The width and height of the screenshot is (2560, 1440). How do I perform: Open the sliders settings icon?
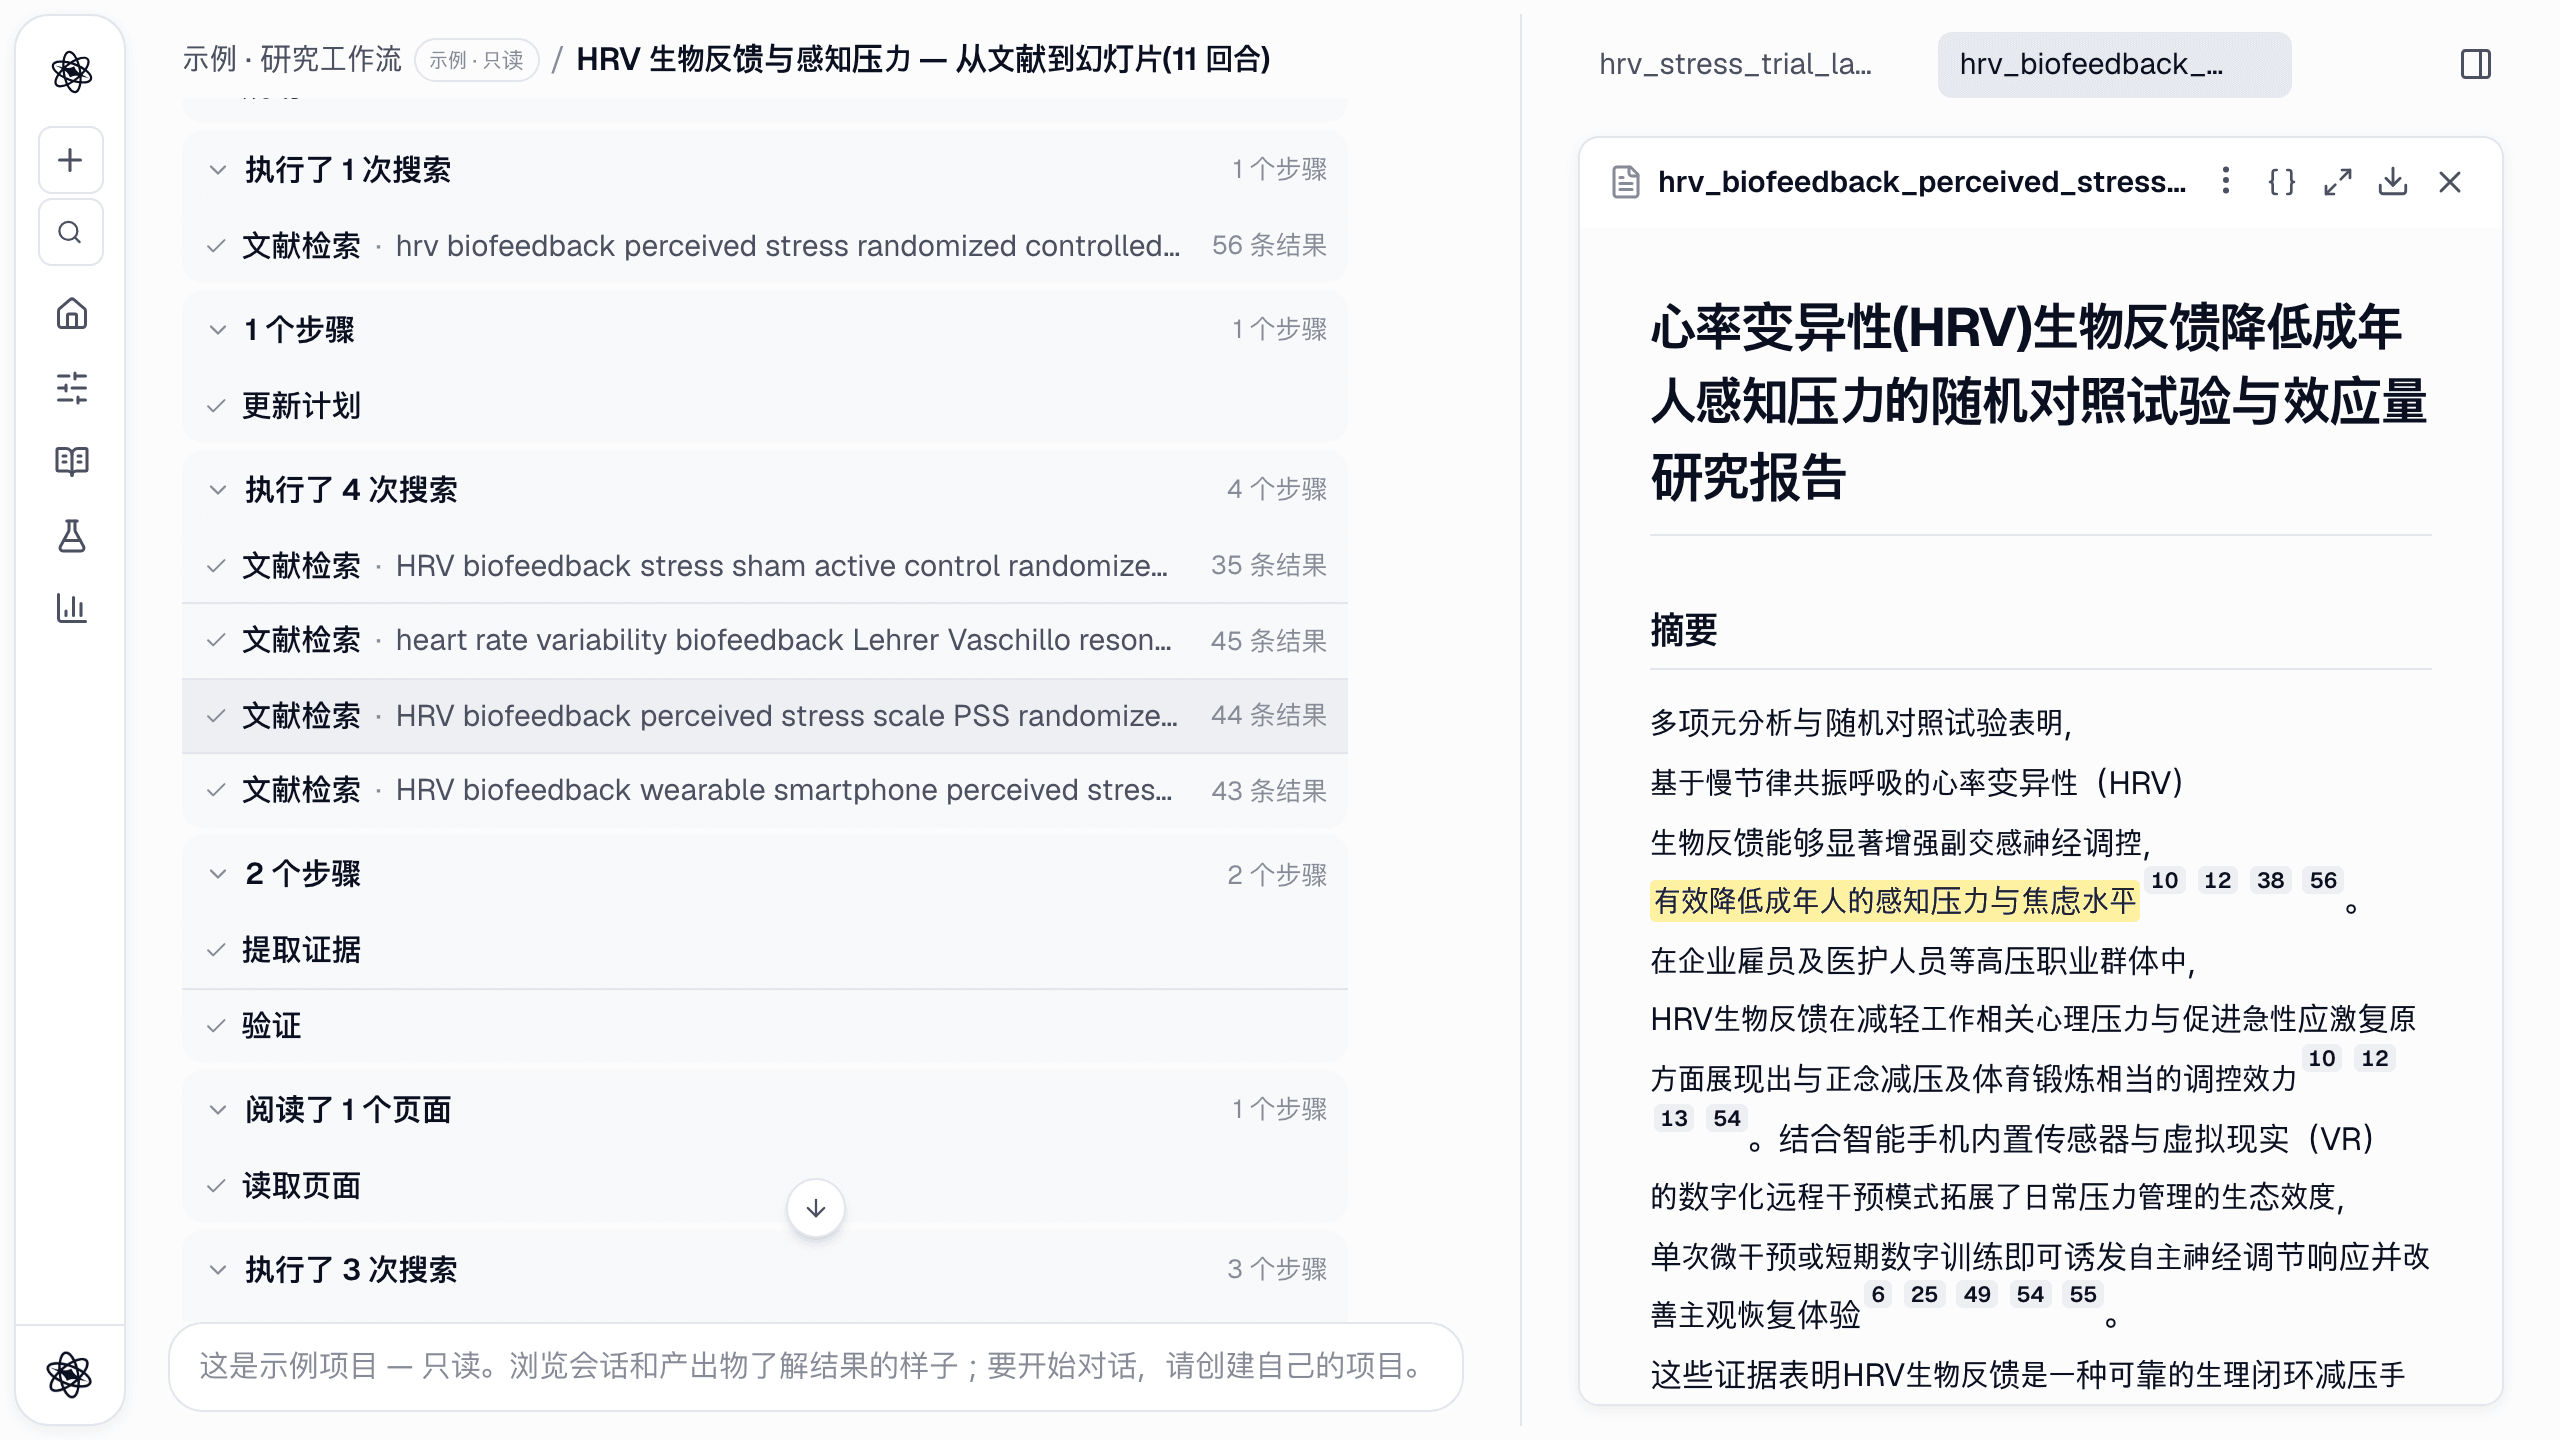71,388
